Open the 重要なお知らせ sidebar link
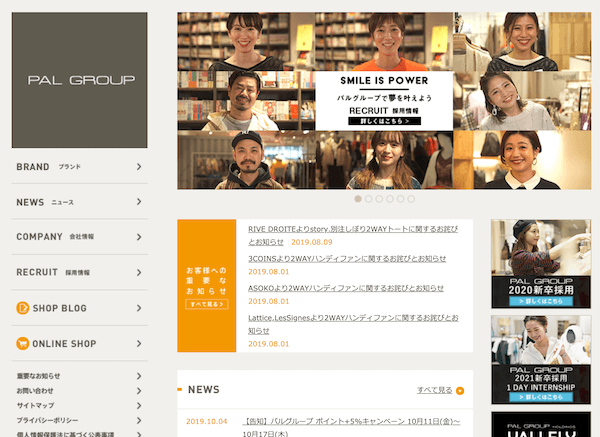 38,376
